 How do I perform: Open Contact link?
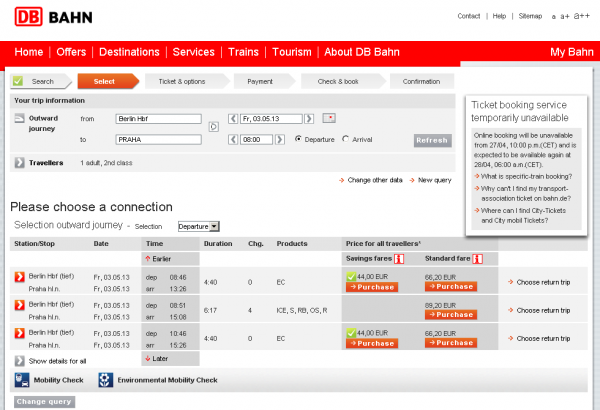point(469,16)
